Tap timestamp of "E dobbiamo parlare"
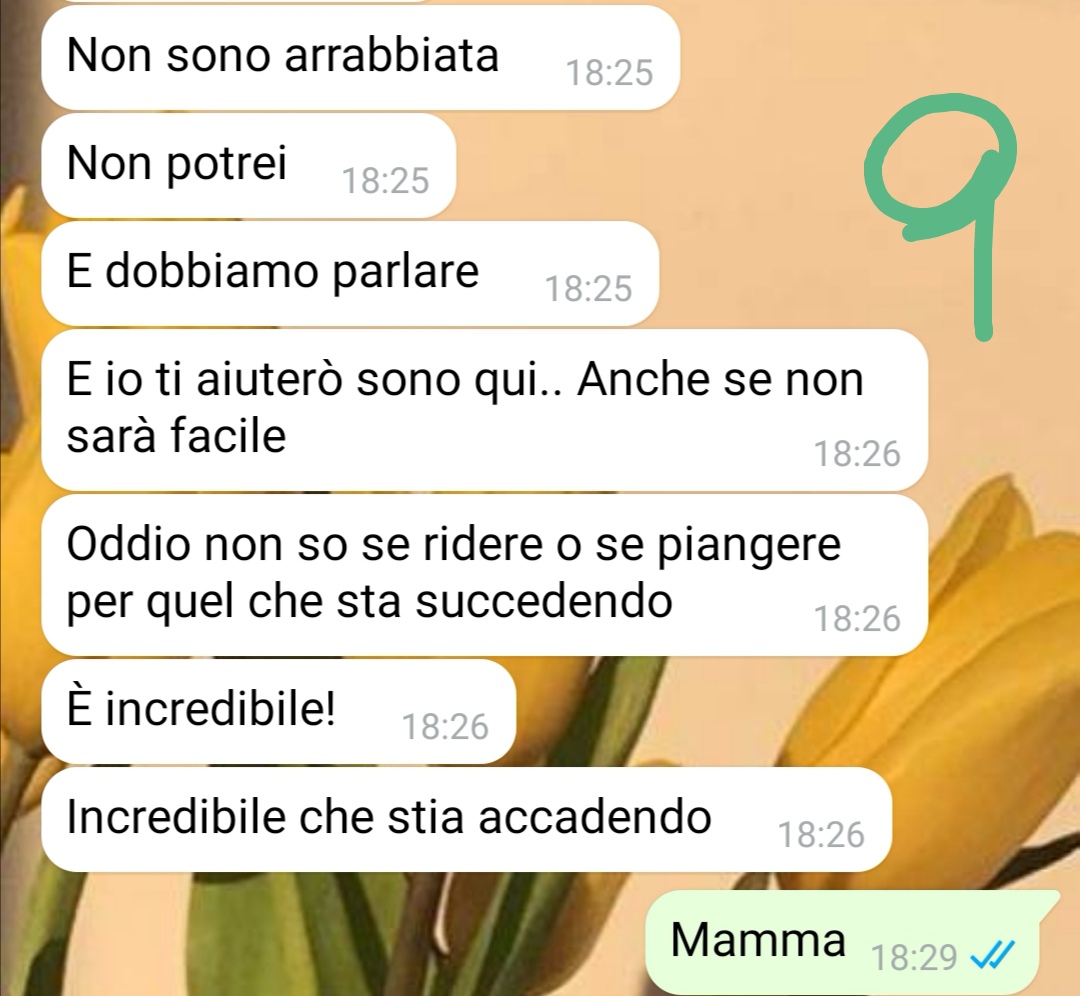The image size is (1080, 996). 589,289
